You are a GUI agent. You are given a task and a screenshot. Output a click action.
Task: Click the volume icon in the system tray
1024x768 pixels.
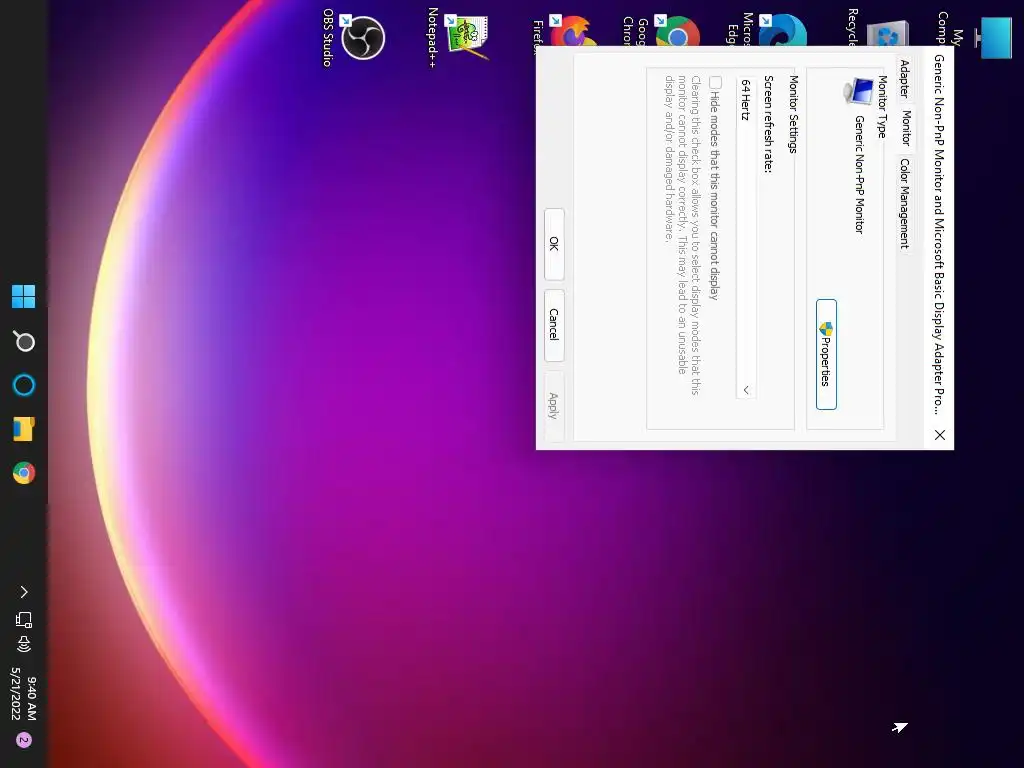tap(24, 645)
